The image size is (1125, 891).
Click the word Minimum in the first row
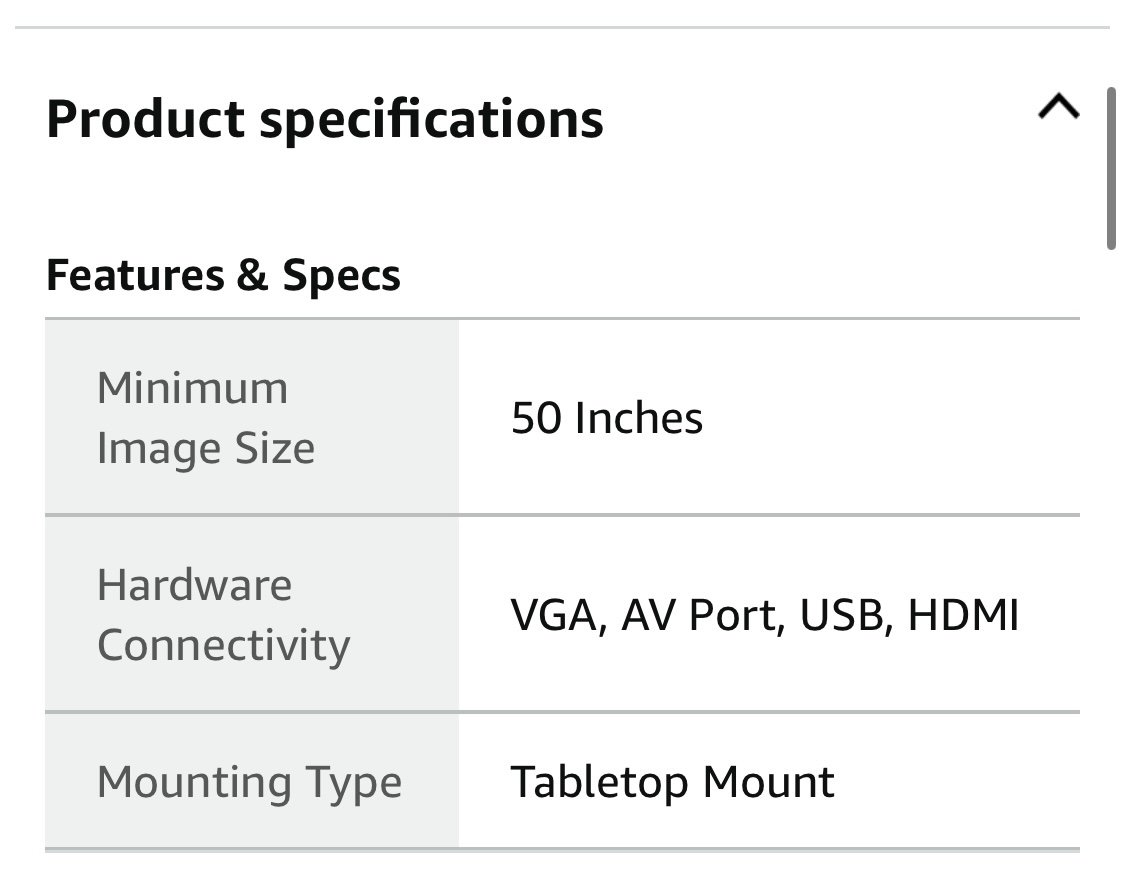pyautogui.click(x=192, y=388)
